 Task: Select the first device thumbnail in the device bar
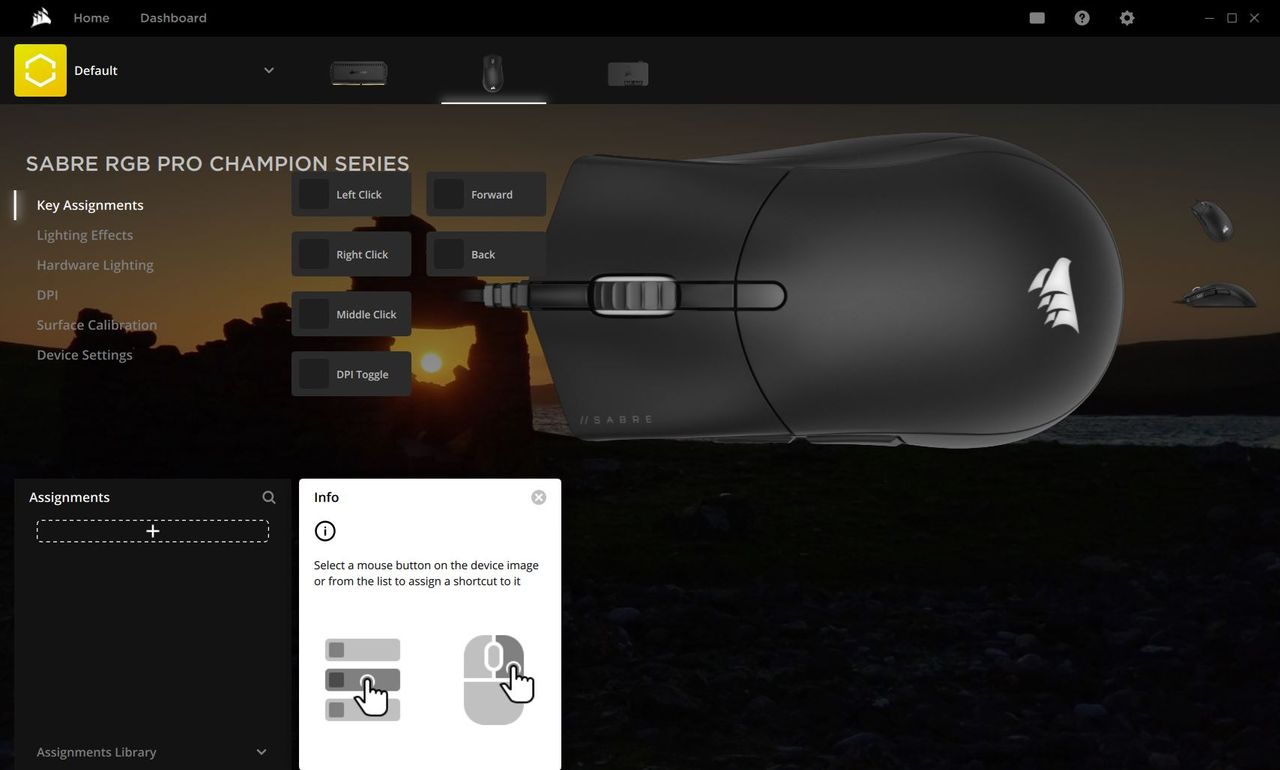click(x=359, y=73)
